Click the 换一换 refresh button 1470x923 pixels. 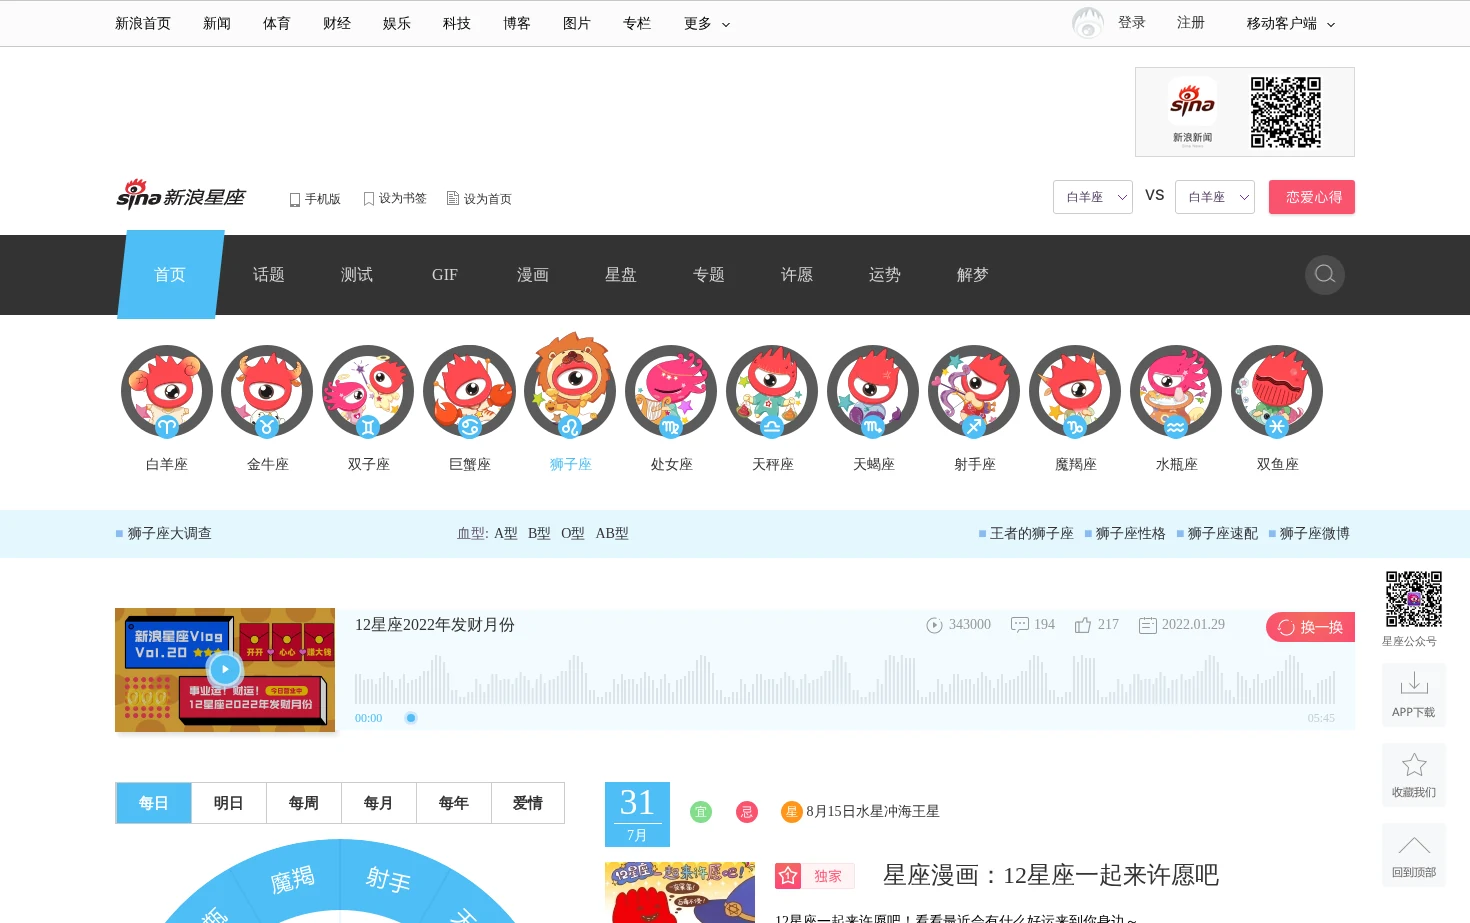pos(1311,627)
